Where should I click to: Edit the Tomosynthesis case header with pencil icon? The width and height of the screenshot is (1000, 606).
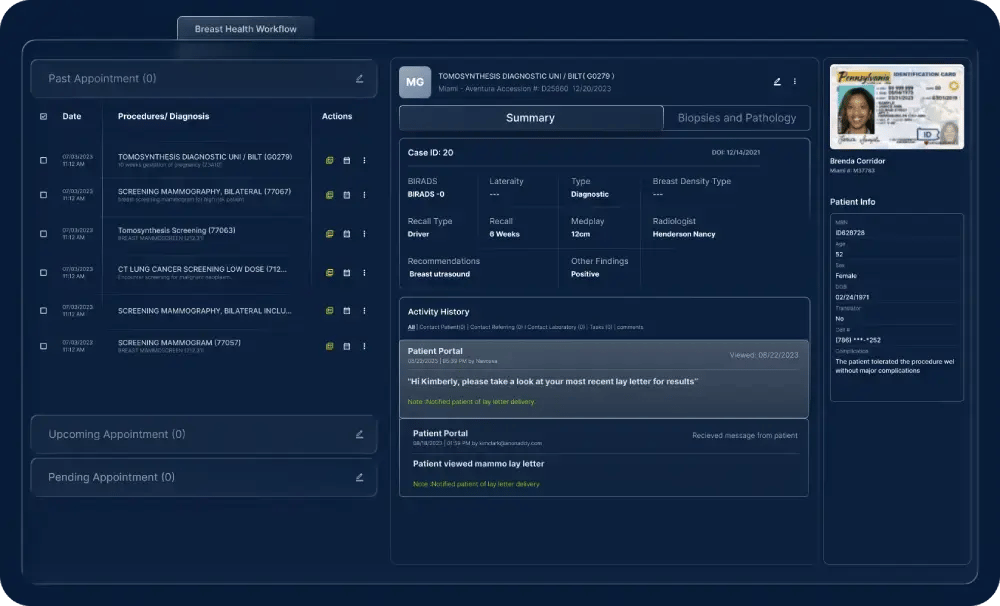pyautogui.click(x=777, y=82)
